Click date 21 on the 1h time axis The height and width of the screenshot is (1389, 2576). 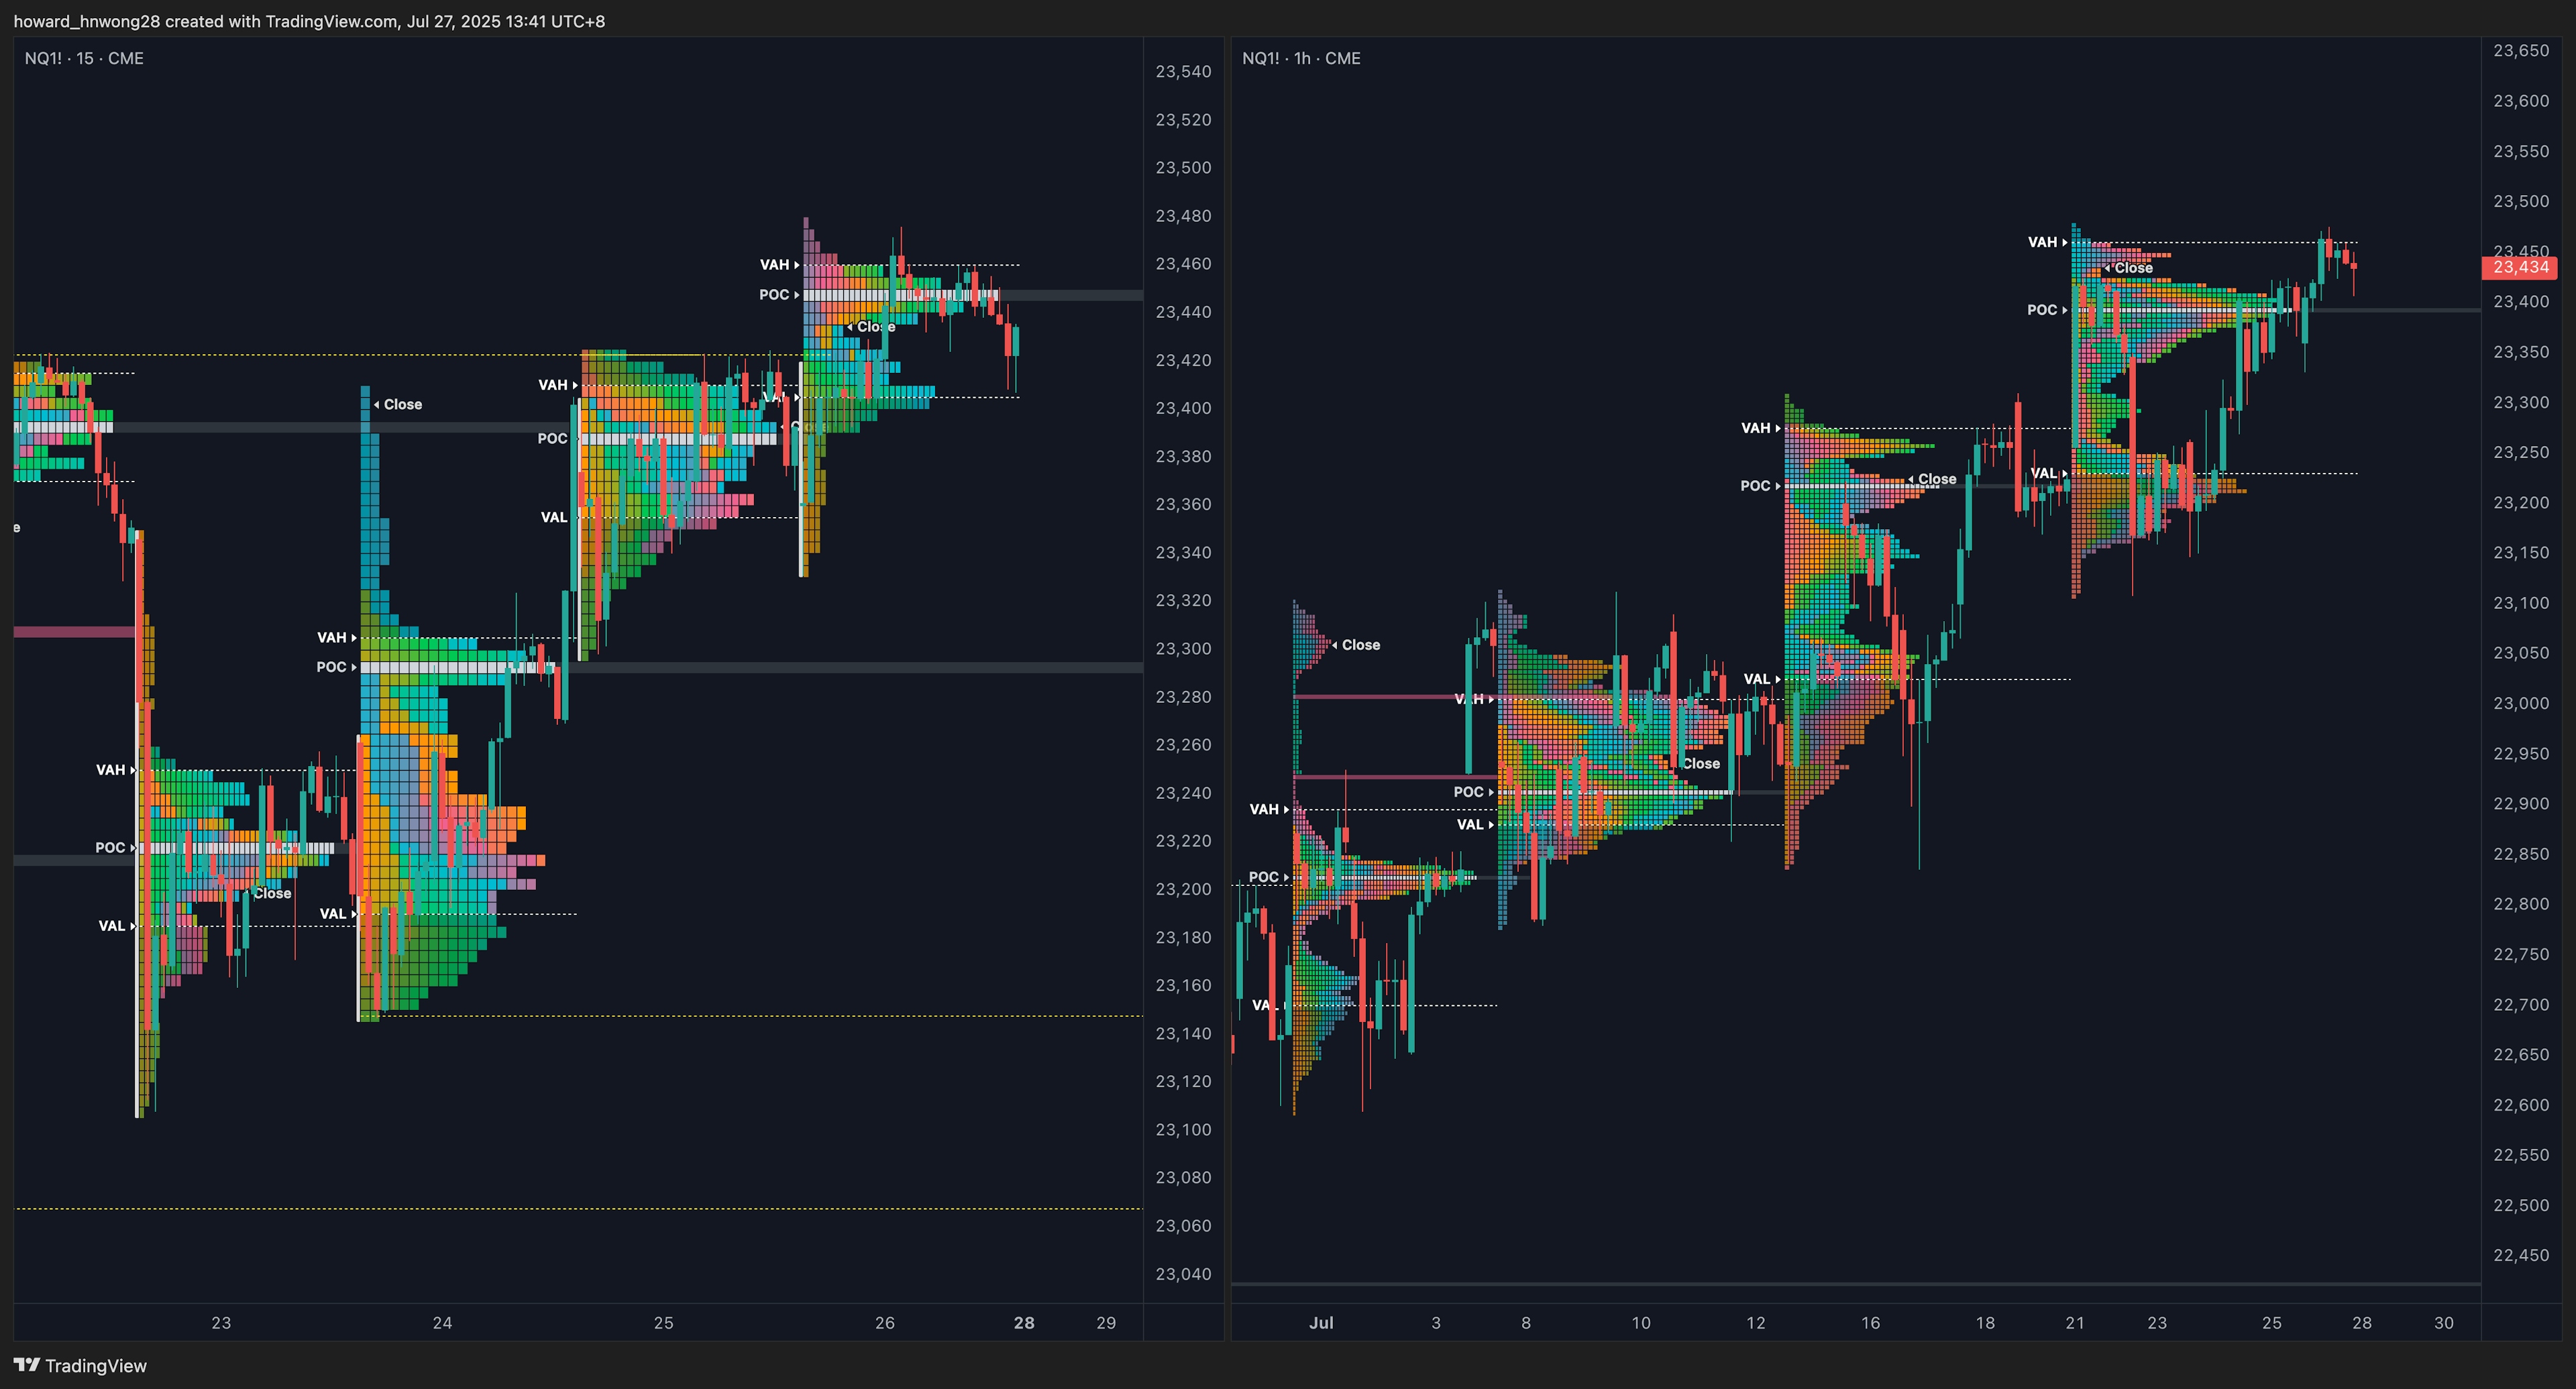[2075, 1322]
